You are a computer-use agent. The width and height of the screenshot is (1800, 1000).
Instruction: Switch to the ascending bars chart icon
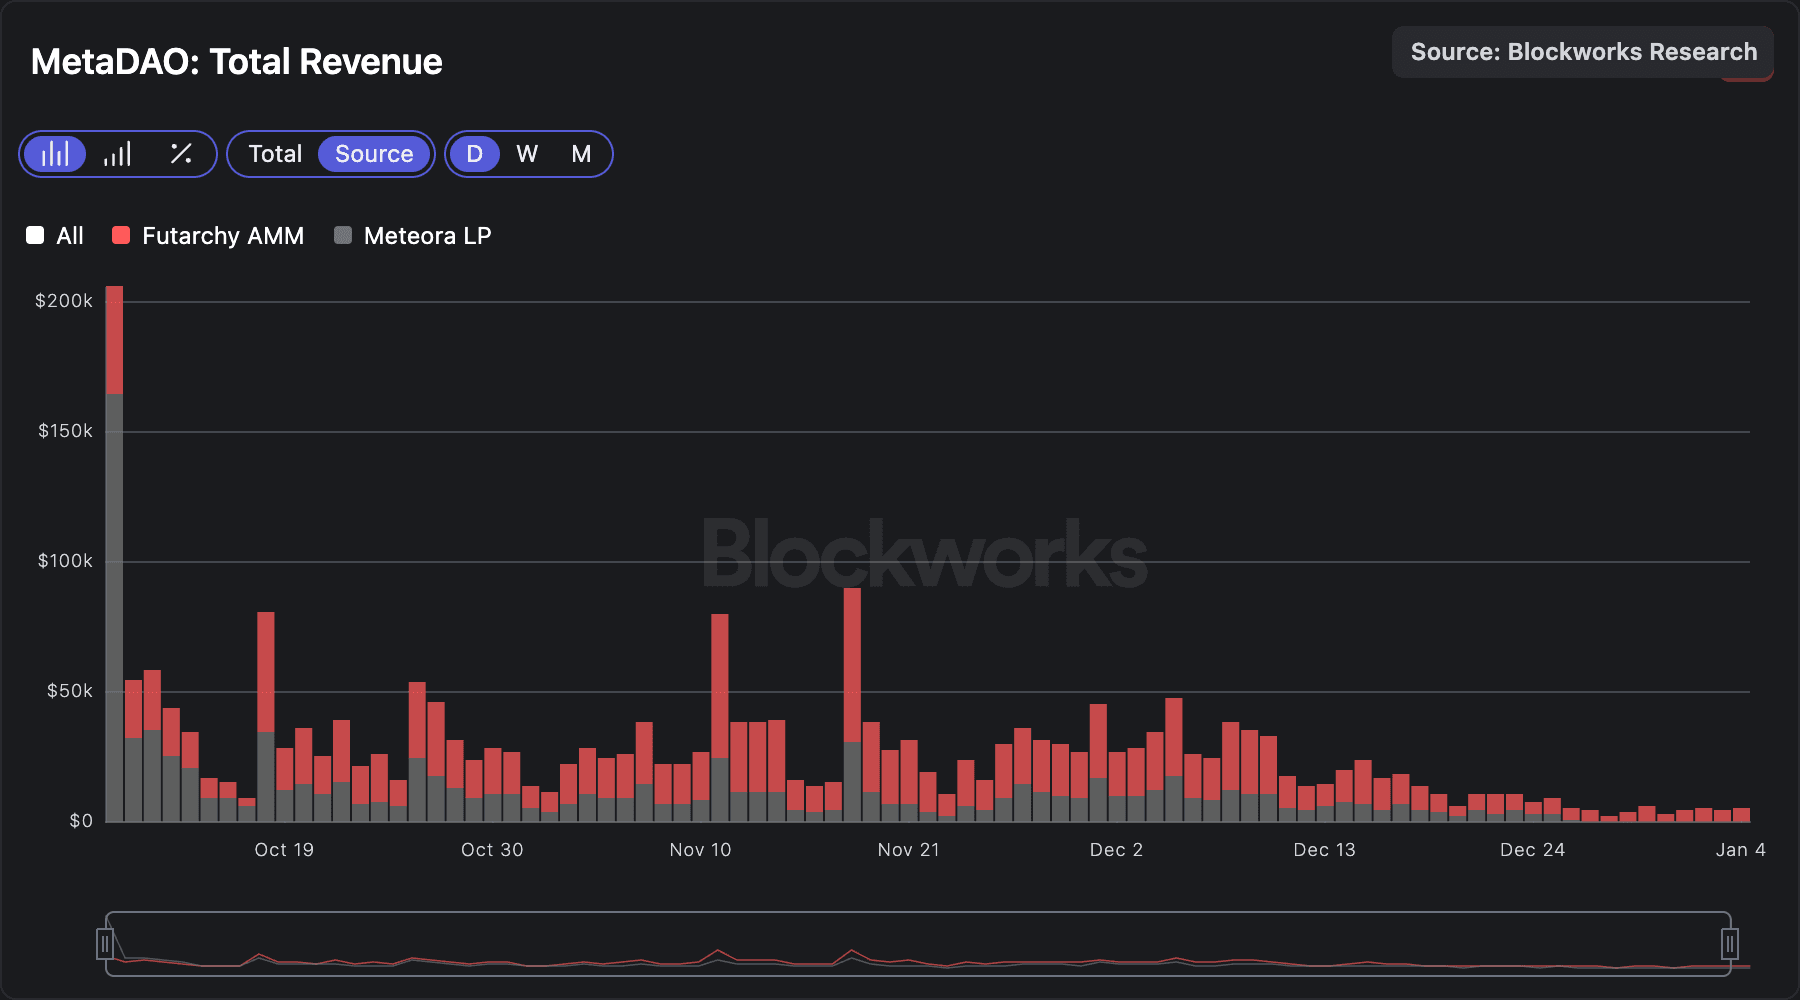point(118,154)
